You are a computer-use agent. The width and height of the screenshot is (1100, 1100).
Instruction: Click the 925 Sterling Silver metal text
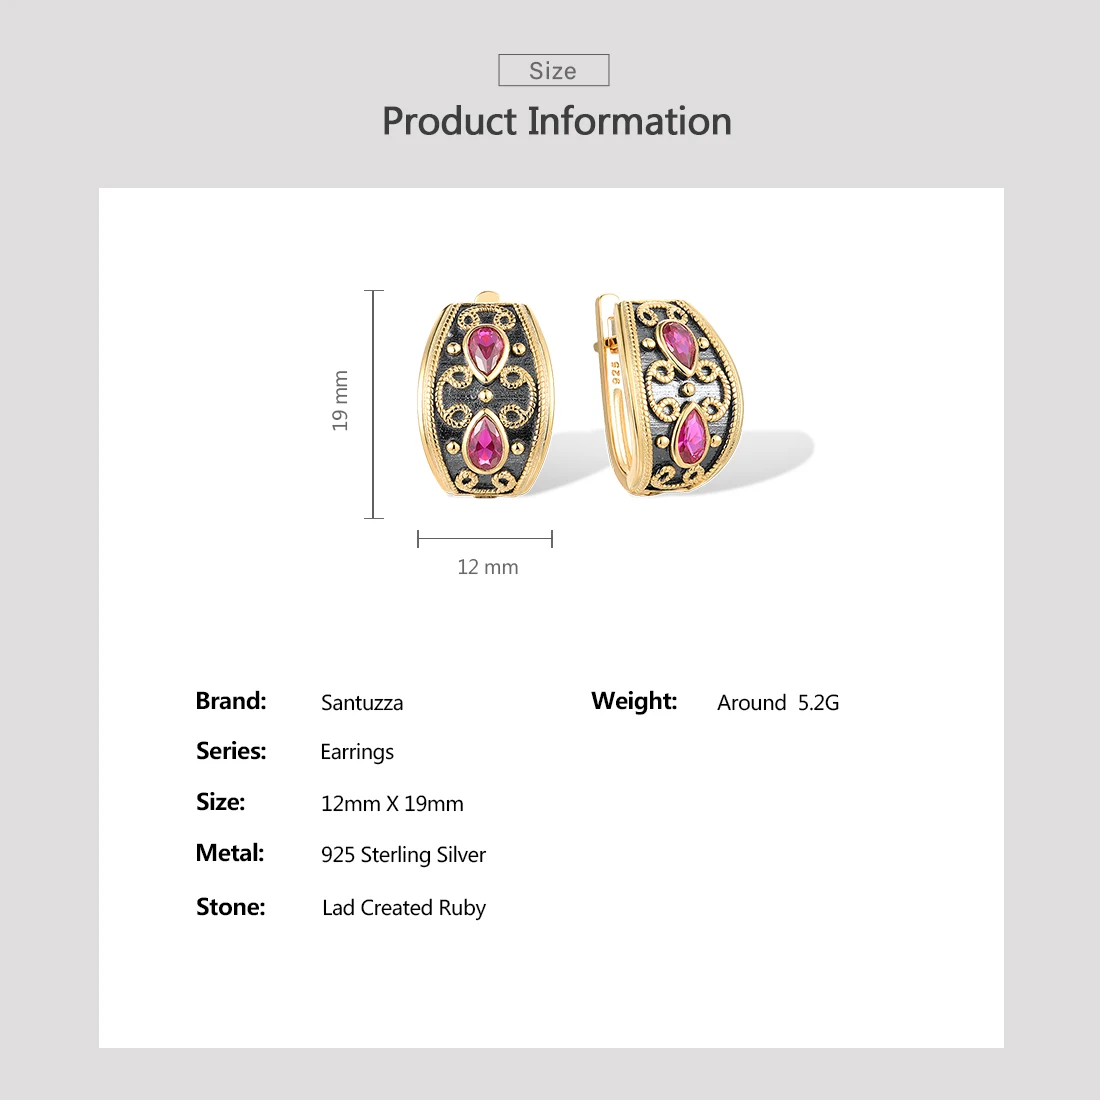click(403, 855)
